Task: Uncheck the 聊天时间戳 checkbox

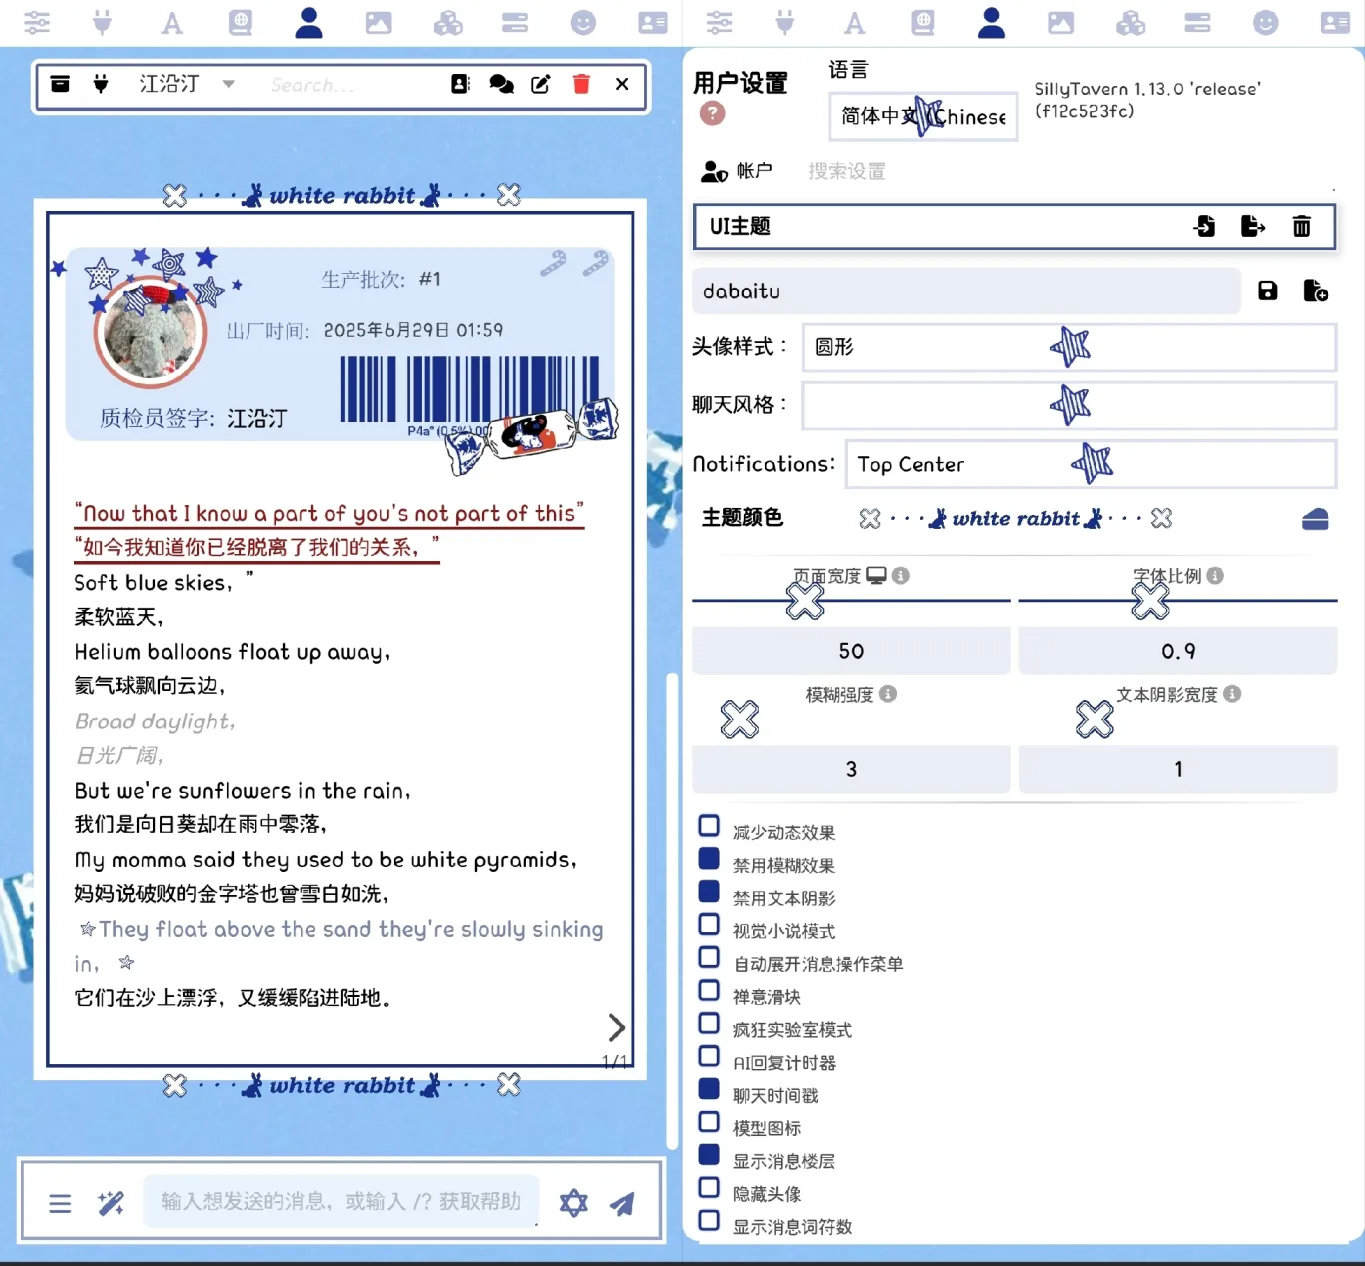Action: 709,1089
